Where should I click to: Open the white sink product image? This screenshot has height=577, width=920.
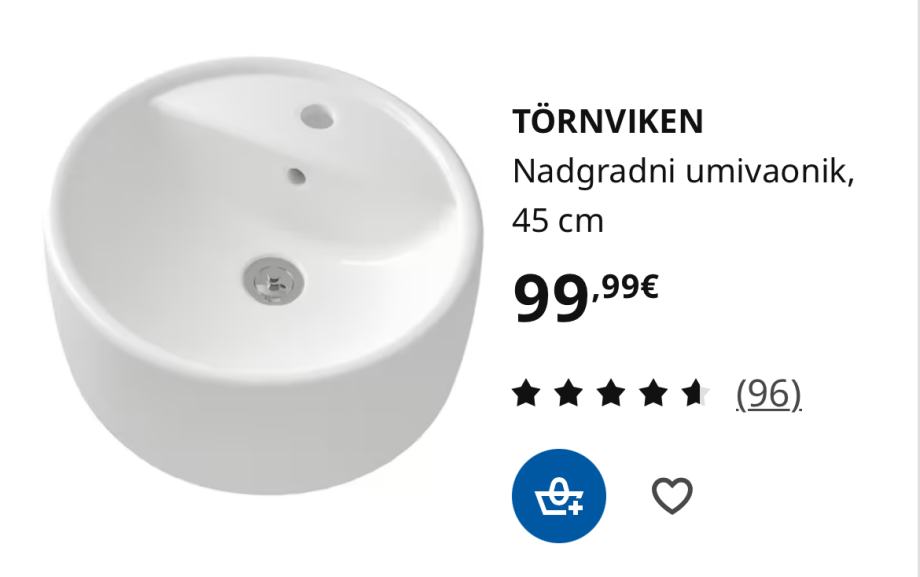pyautogui.click(x=264, y=276)
